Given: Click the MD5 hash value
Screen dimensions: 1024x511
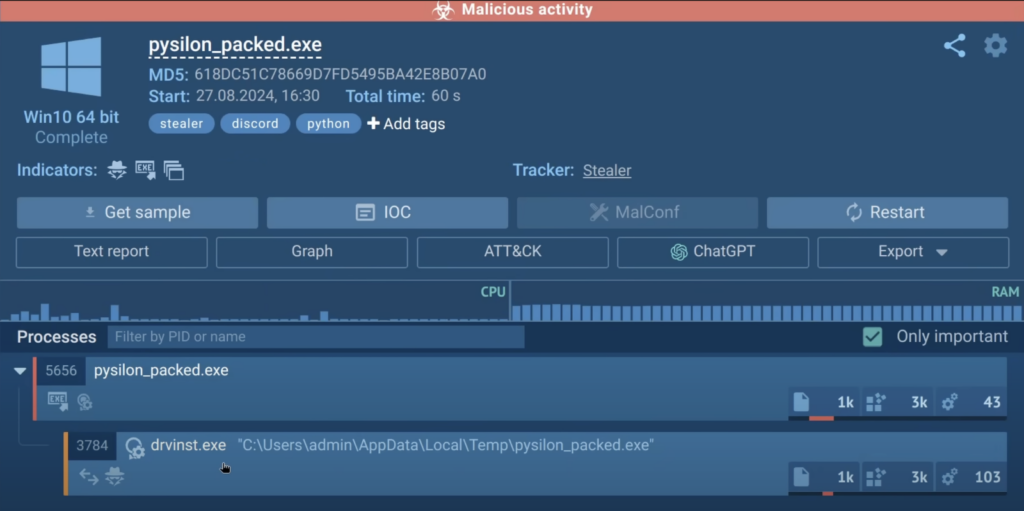Looking at the screenshot, I should (340, 74).
